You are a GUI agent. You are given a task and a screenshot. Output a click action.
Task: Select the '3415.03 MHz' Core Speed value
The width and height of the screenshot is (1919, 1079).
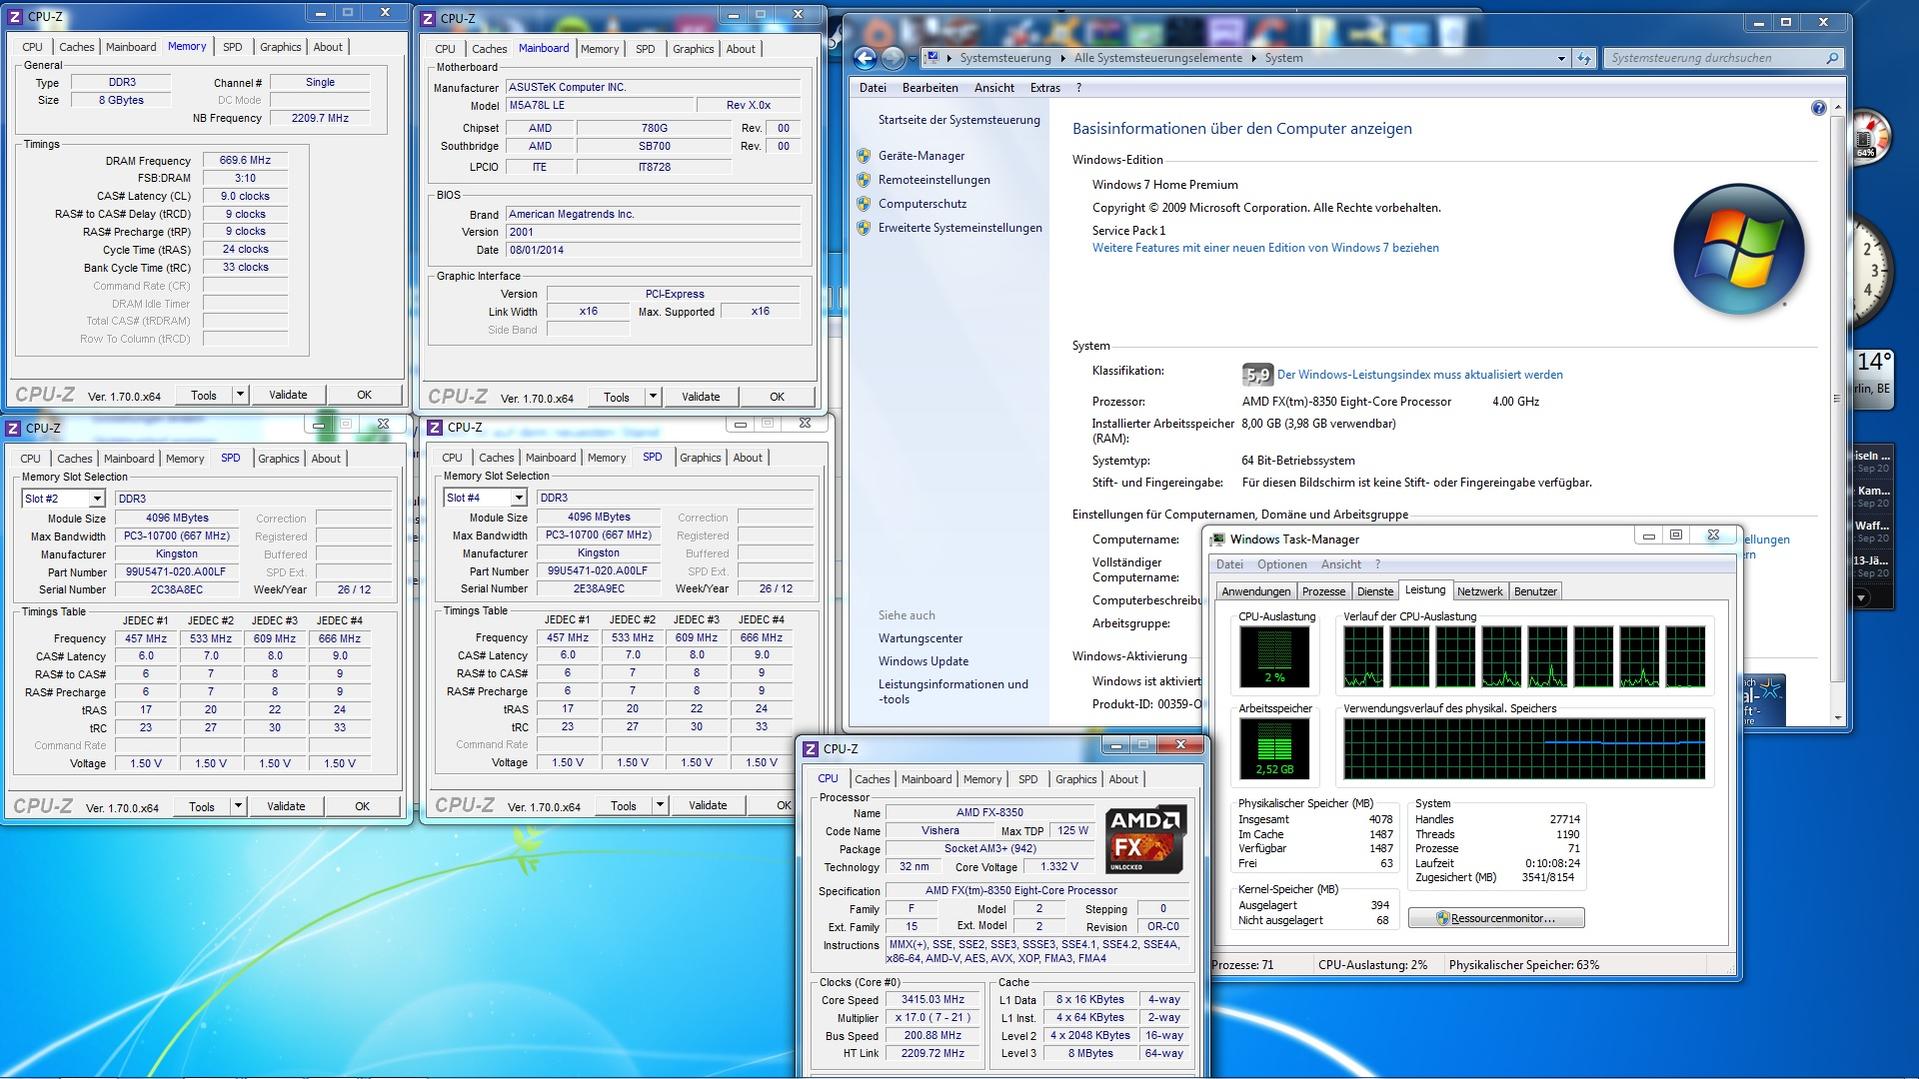[933, 1000]
